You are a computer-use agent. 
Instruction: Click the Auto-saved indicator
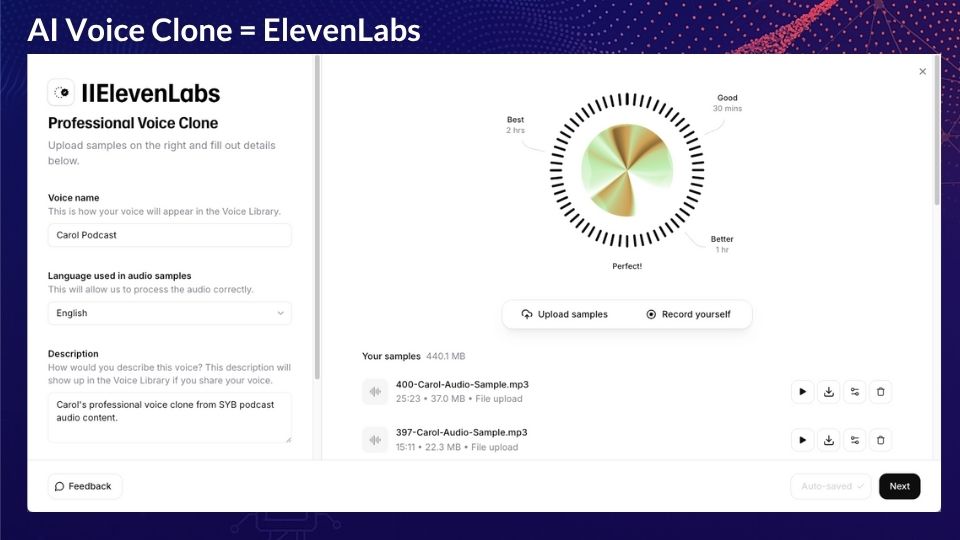831,486
